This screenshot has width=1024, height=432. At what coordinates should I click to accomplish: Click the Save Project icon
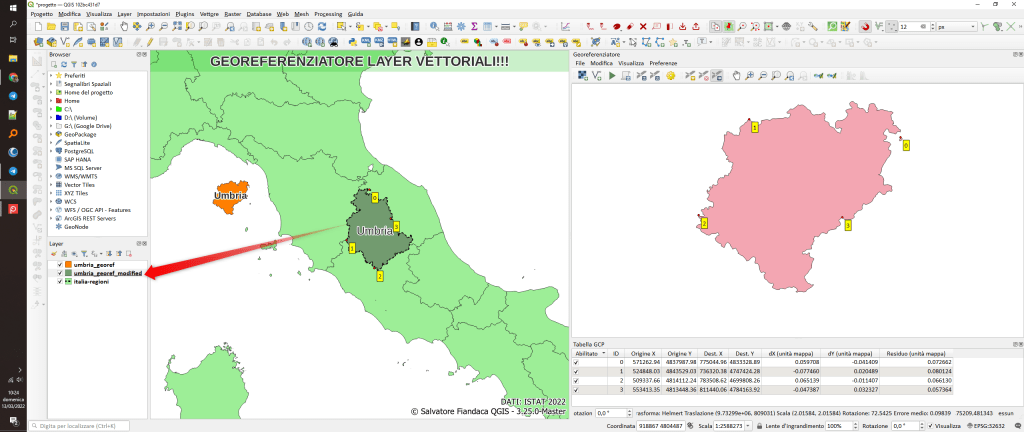(66, 27)
